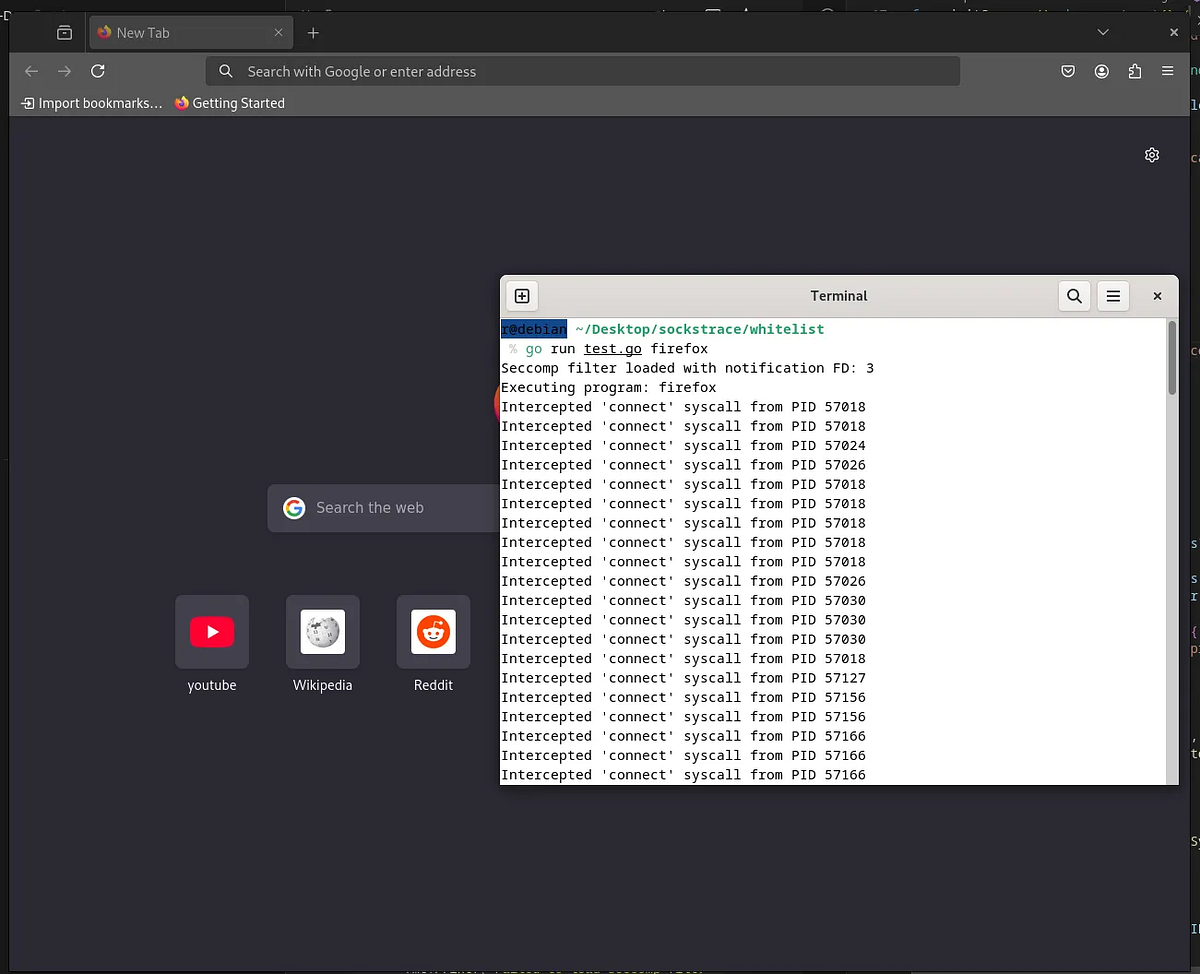Open Firefox View in top-left corner
The image size is (1200, 974).
coord(64,32)
